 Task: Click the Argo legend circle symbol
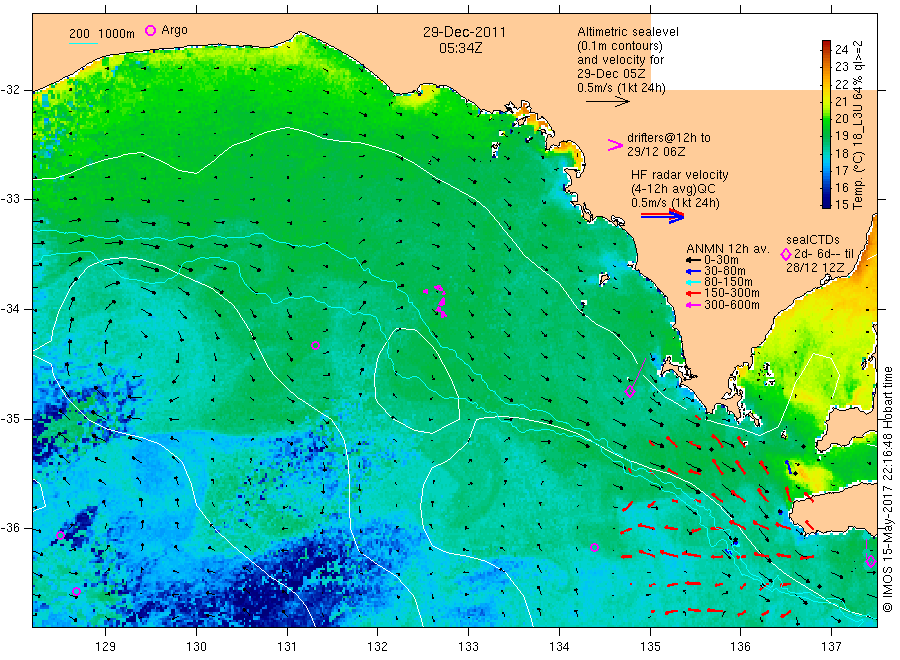click(x=150, y=30)
